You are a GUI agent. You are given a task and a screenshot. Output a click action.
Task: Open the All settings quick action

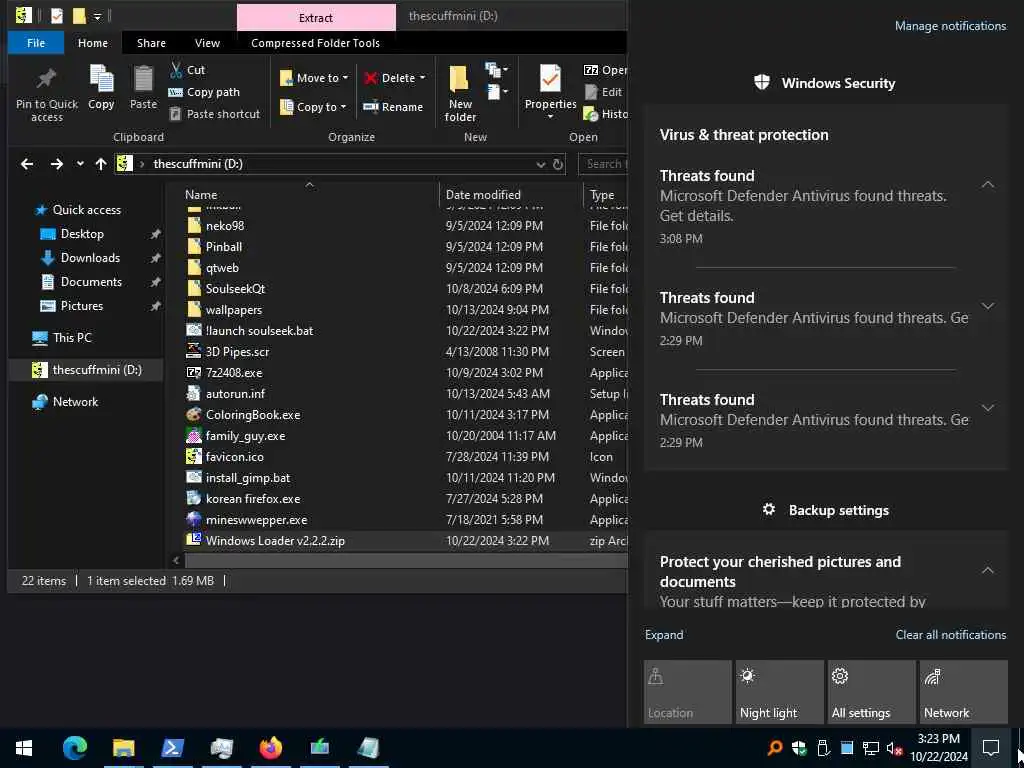[x=872, y=692]
